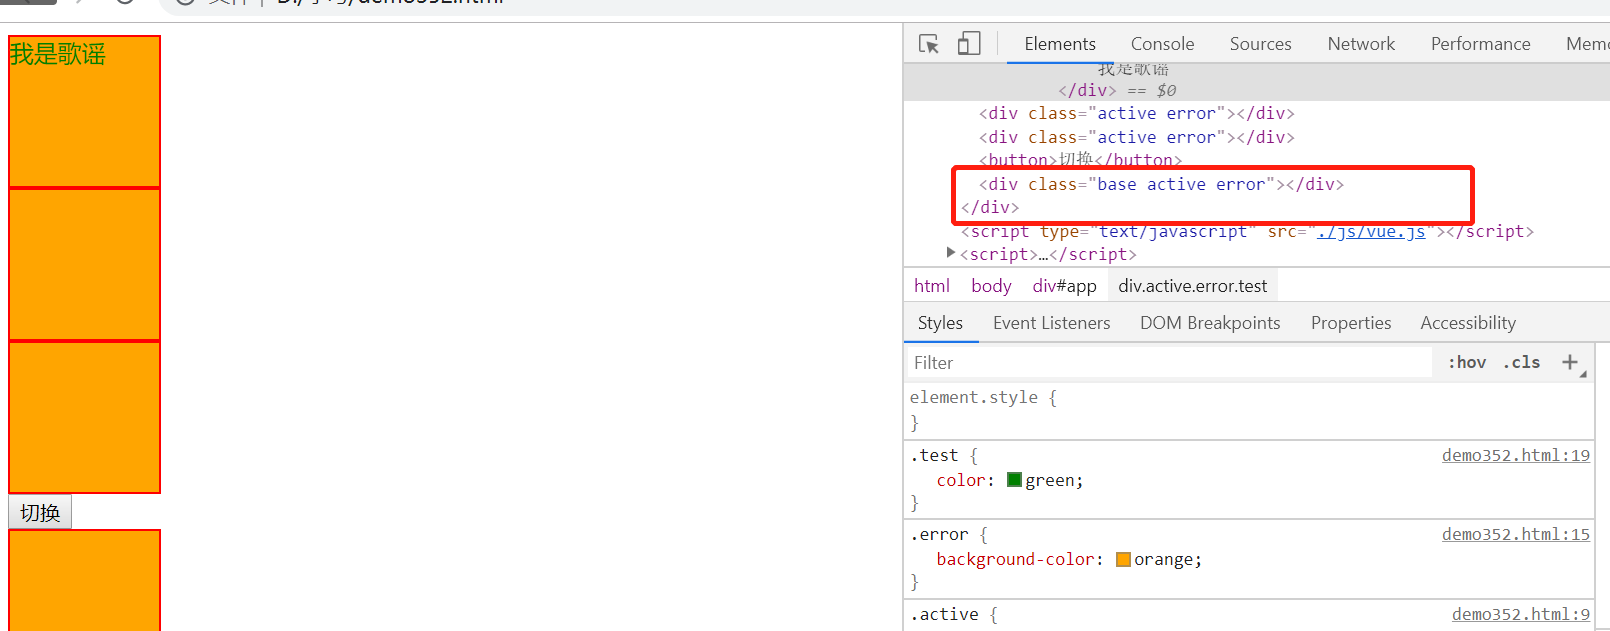Viewport: 1610px width, 631px height.
Task: Switch to the Console tab
Action: pos(1162,44)
